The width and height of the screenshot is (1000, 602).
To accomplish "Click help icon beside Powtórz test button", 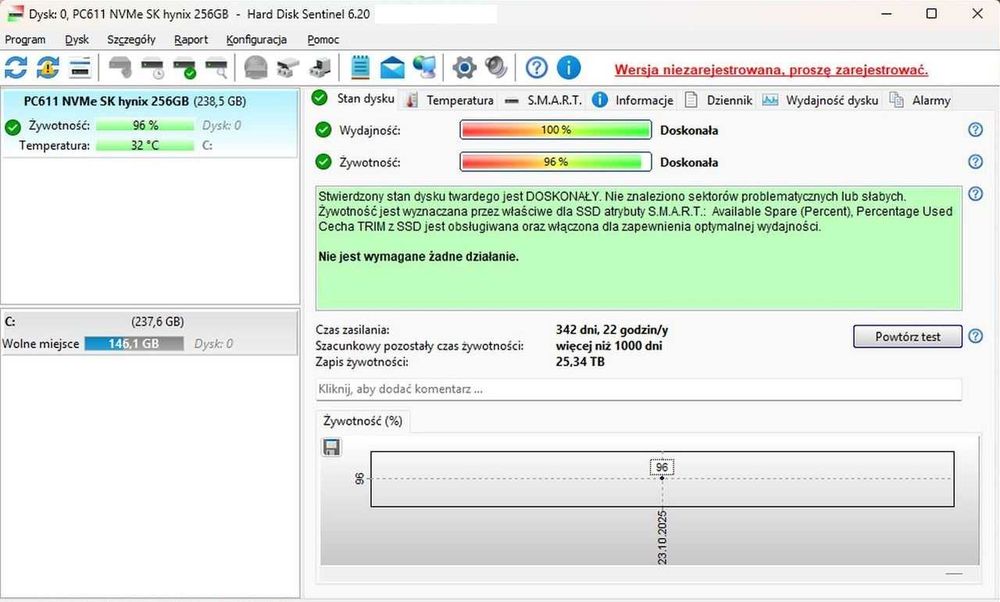I will click(976, 336).
